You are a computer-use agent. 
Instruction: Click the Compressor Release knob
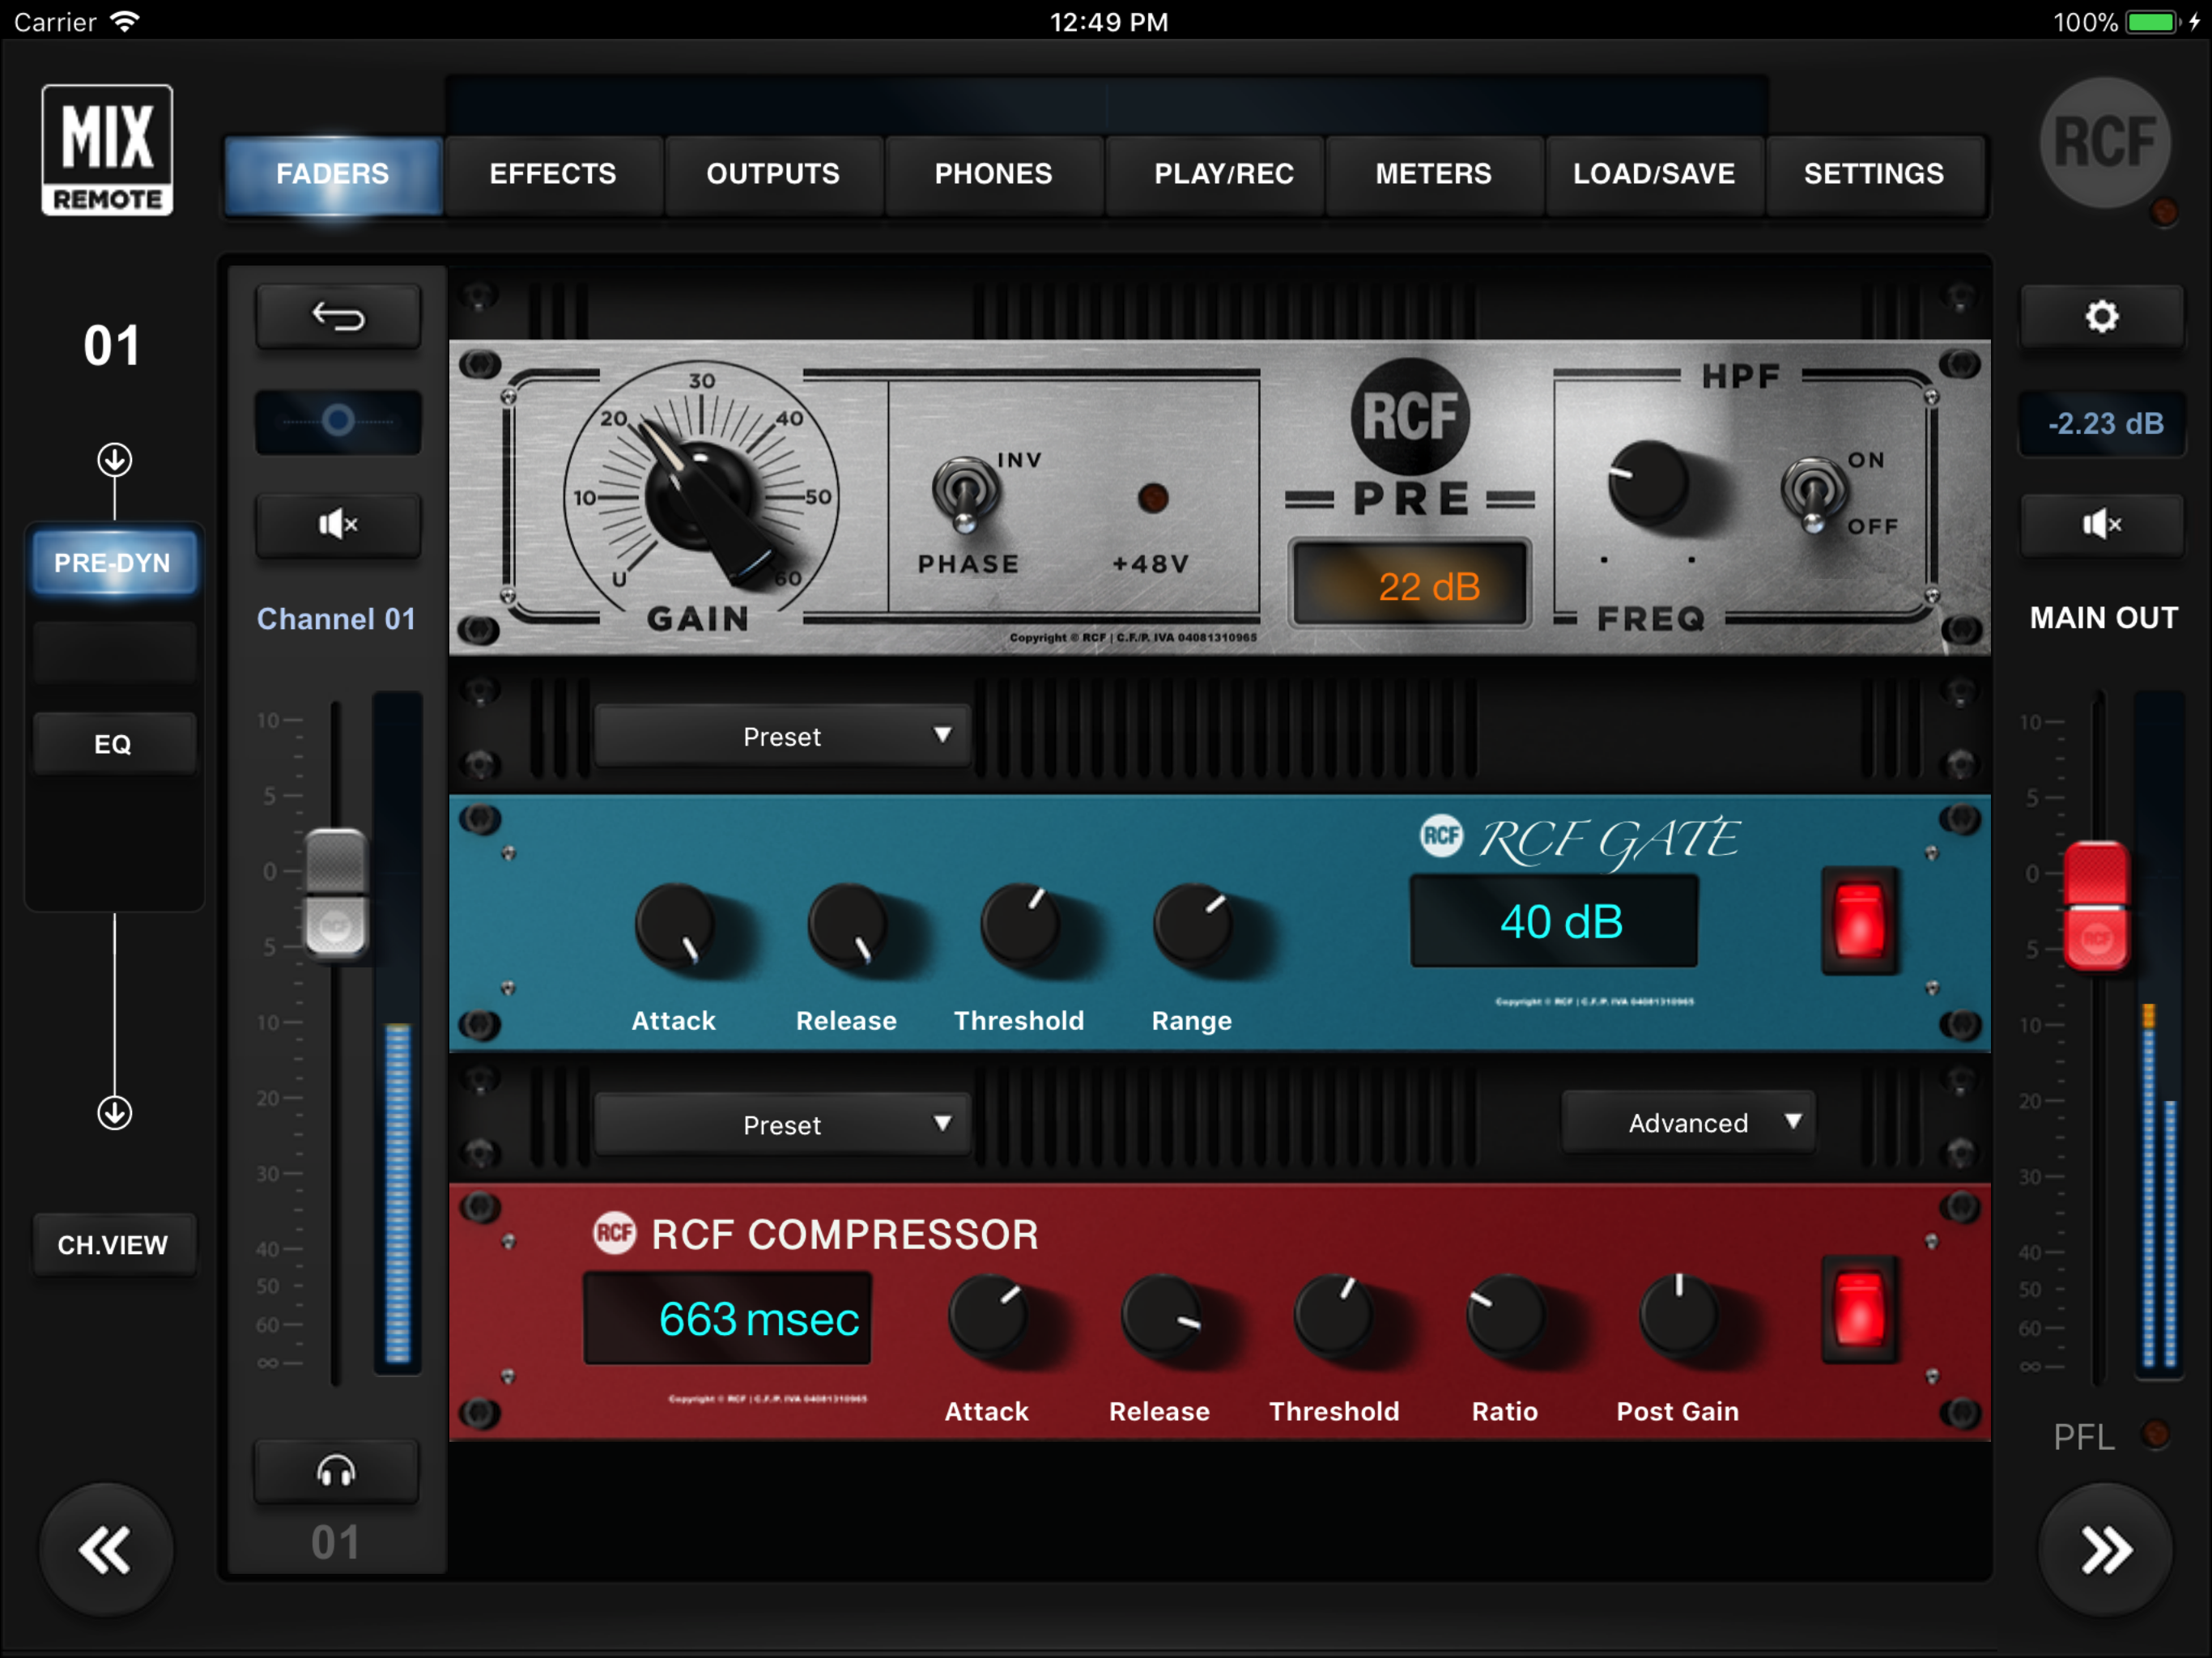click(x=1161, y=1315)
